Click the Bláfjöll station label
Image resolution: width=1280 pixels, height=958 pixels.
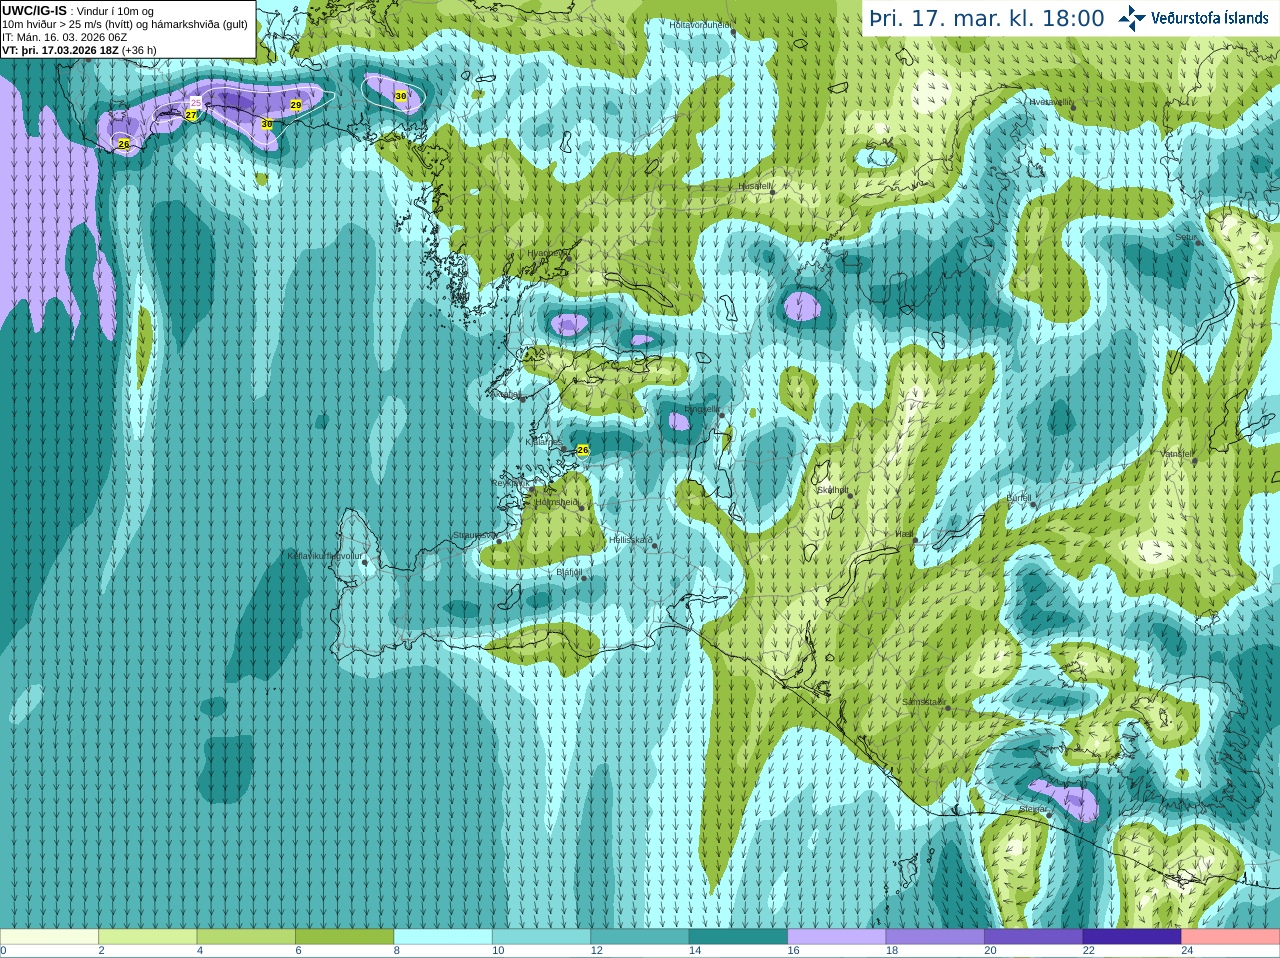(x=568, y=572)
